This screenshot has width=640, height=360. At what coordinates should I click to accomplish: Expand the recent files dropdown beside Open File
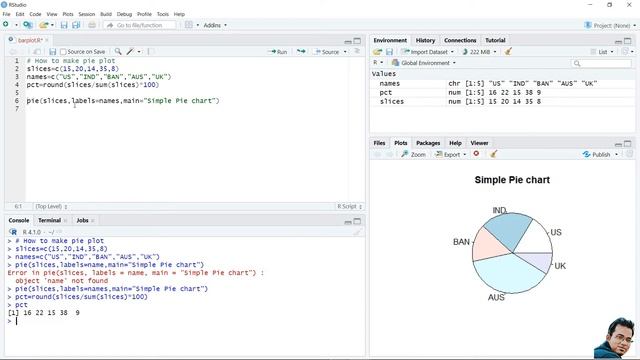click(52, 25)
